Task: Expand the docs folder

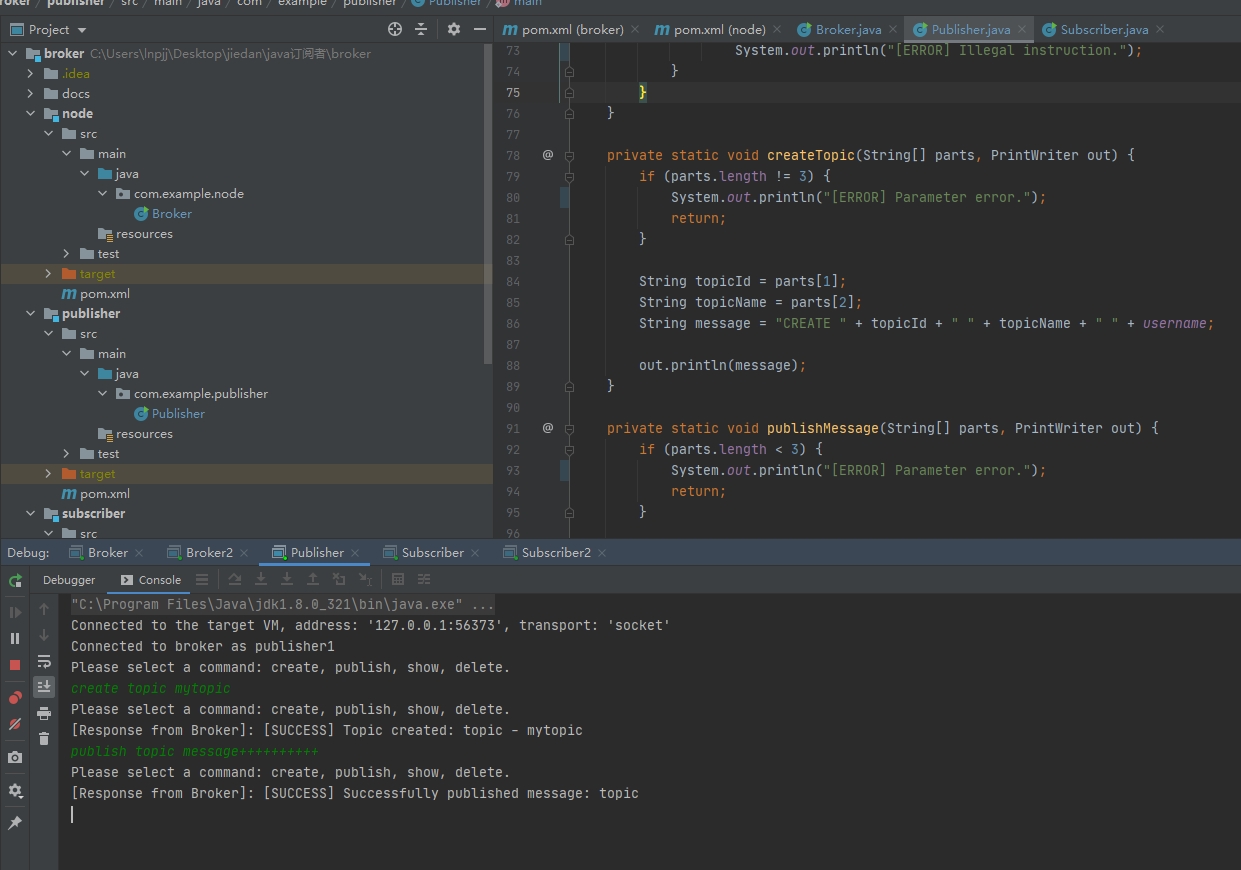Action: tap(31, 94)
